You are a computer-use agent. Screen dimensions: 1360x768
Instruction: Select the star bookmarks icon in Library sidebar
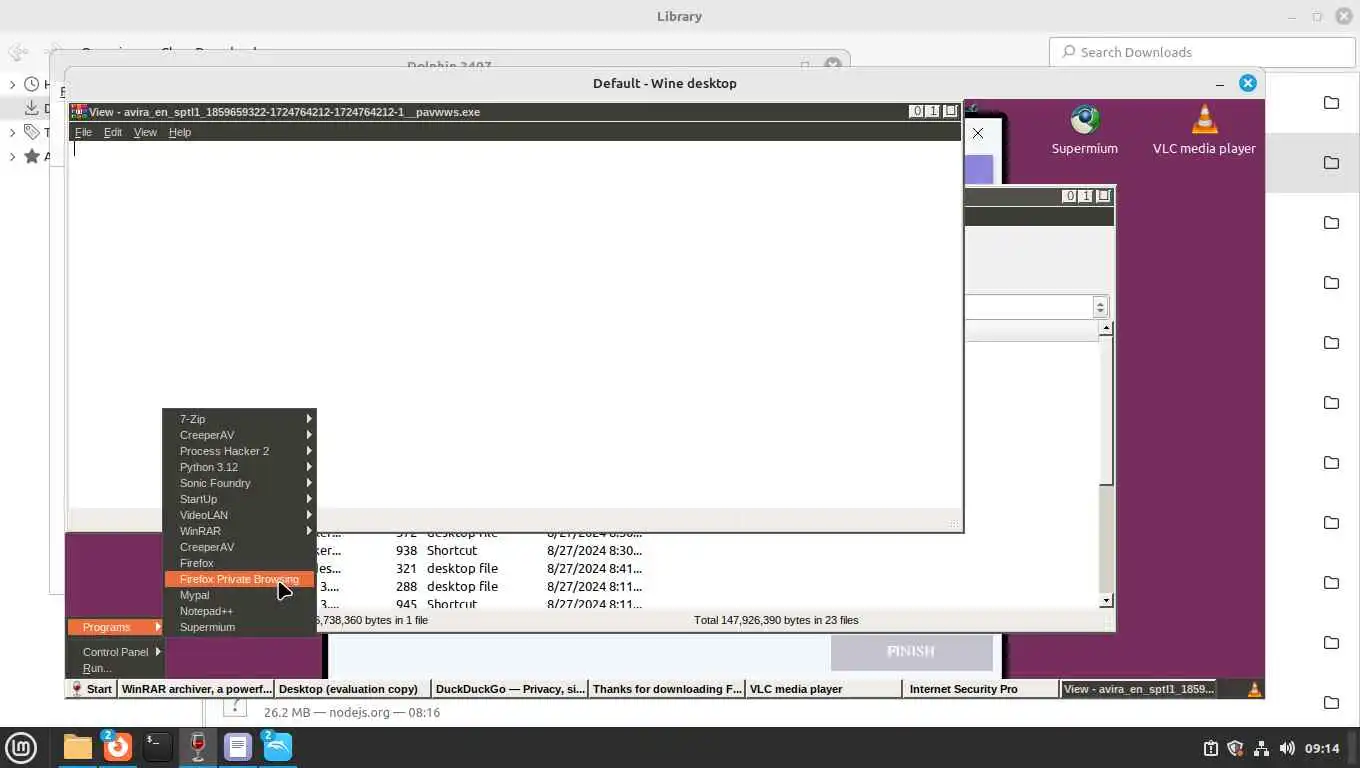point(32,156)
